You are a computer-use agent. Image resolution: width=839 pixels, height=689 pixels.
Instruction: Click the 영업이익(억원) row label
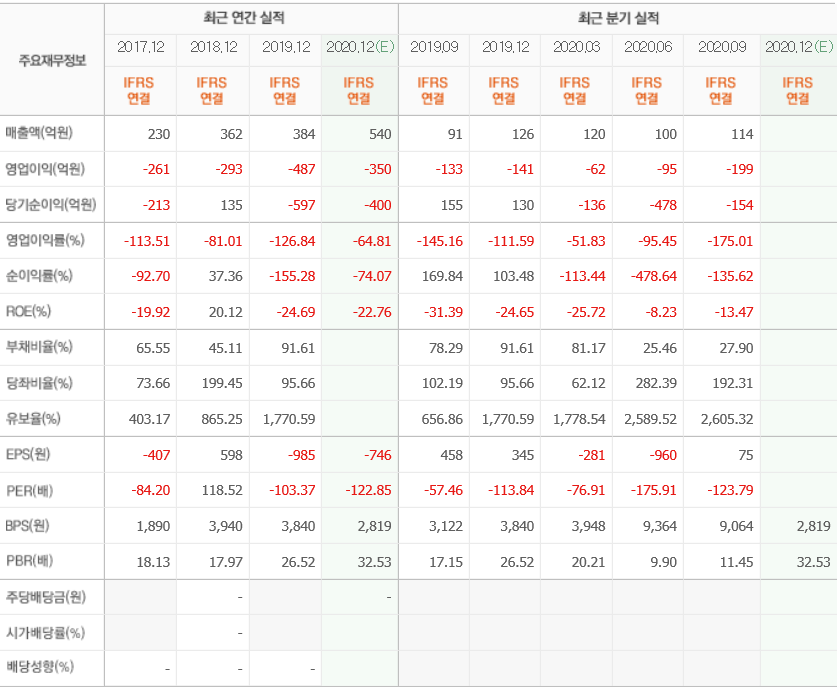pos(45,169)
